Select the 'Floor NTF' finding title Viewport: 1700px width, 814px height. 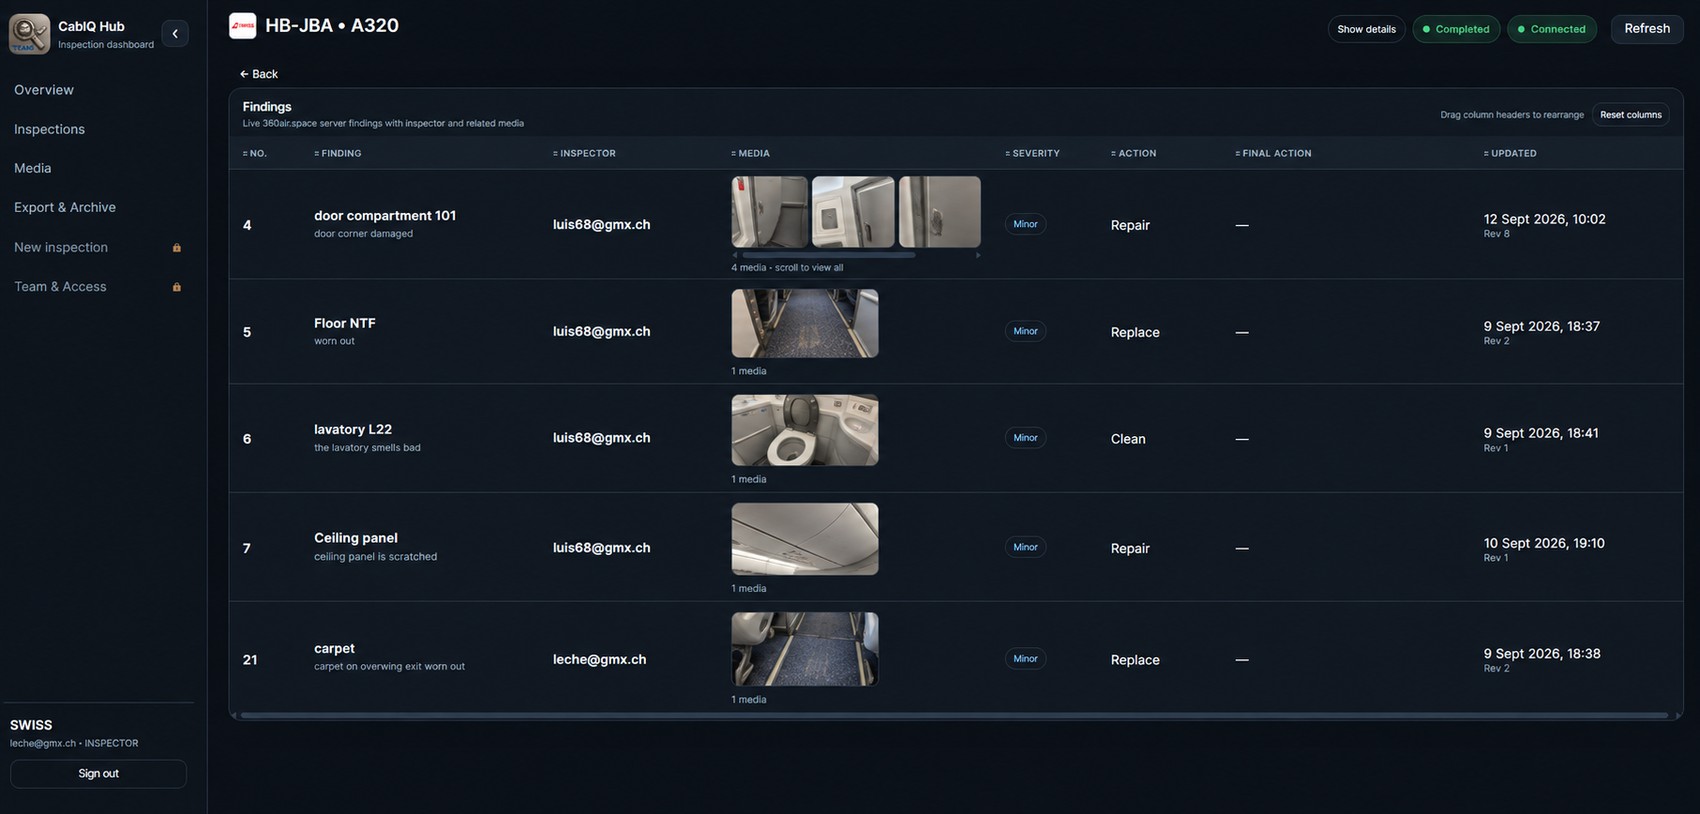point(345,323)
